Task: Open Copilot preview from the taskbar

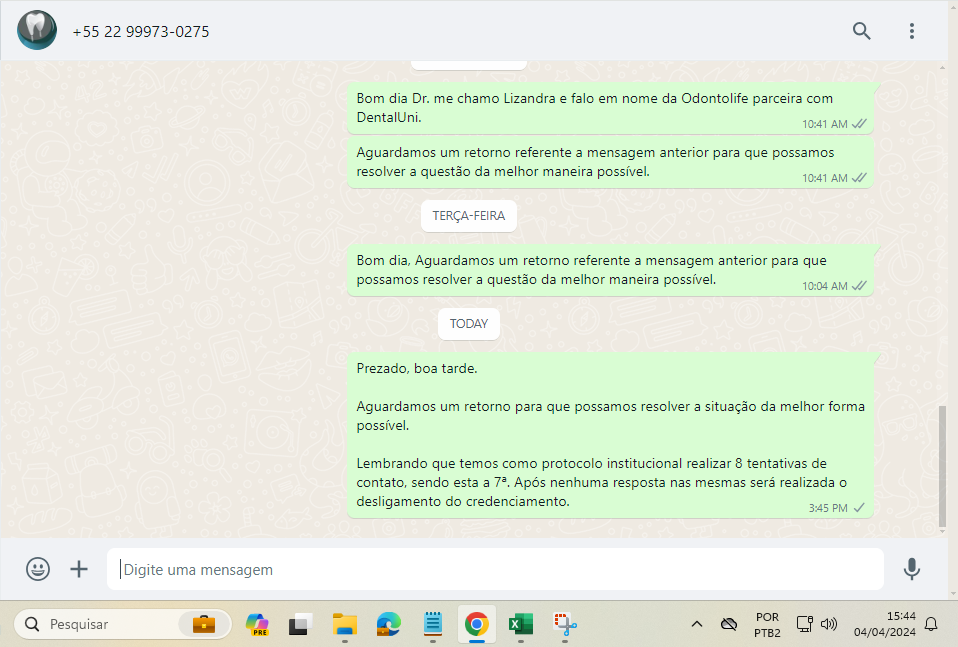Action: pos(257,624)
